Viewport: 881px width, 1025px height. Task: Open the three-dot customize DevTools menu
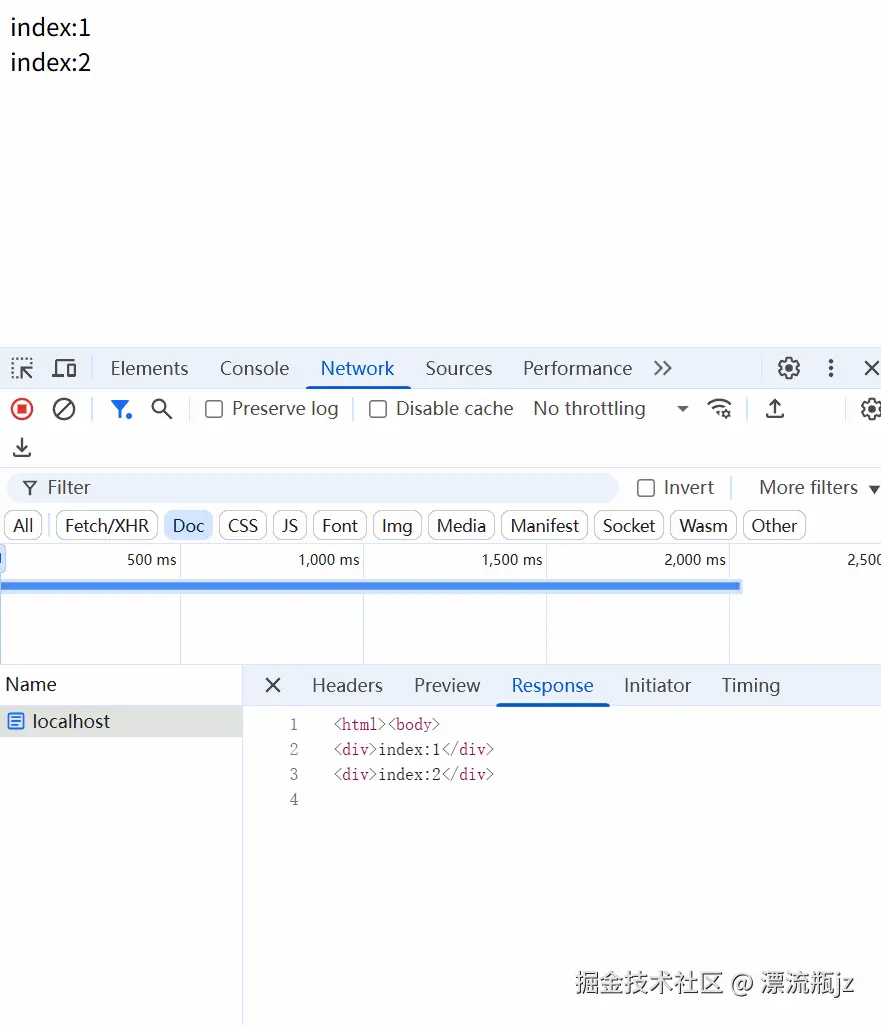tap(831, 368)
